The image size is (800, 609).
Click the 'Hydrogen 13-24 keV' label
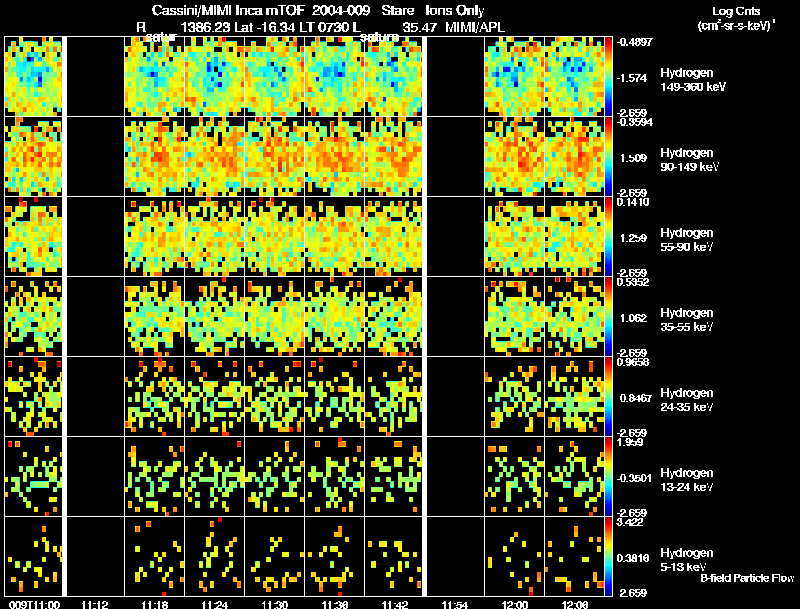pyautogui.click(x=687, y=480)
